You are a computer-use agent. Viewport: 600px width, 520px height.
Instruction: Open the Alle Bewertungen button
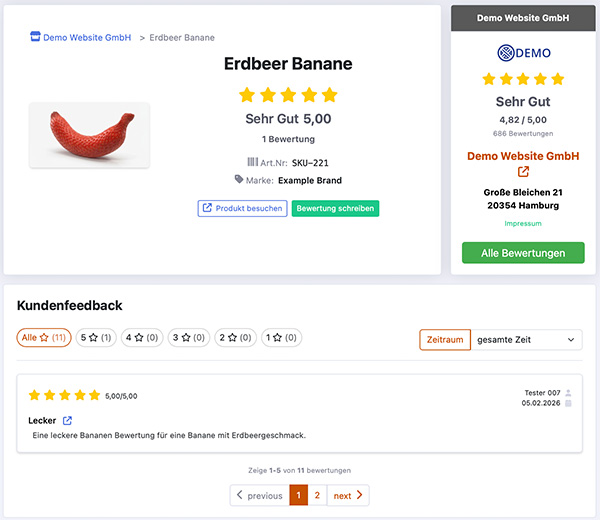[x=523, y=253]
